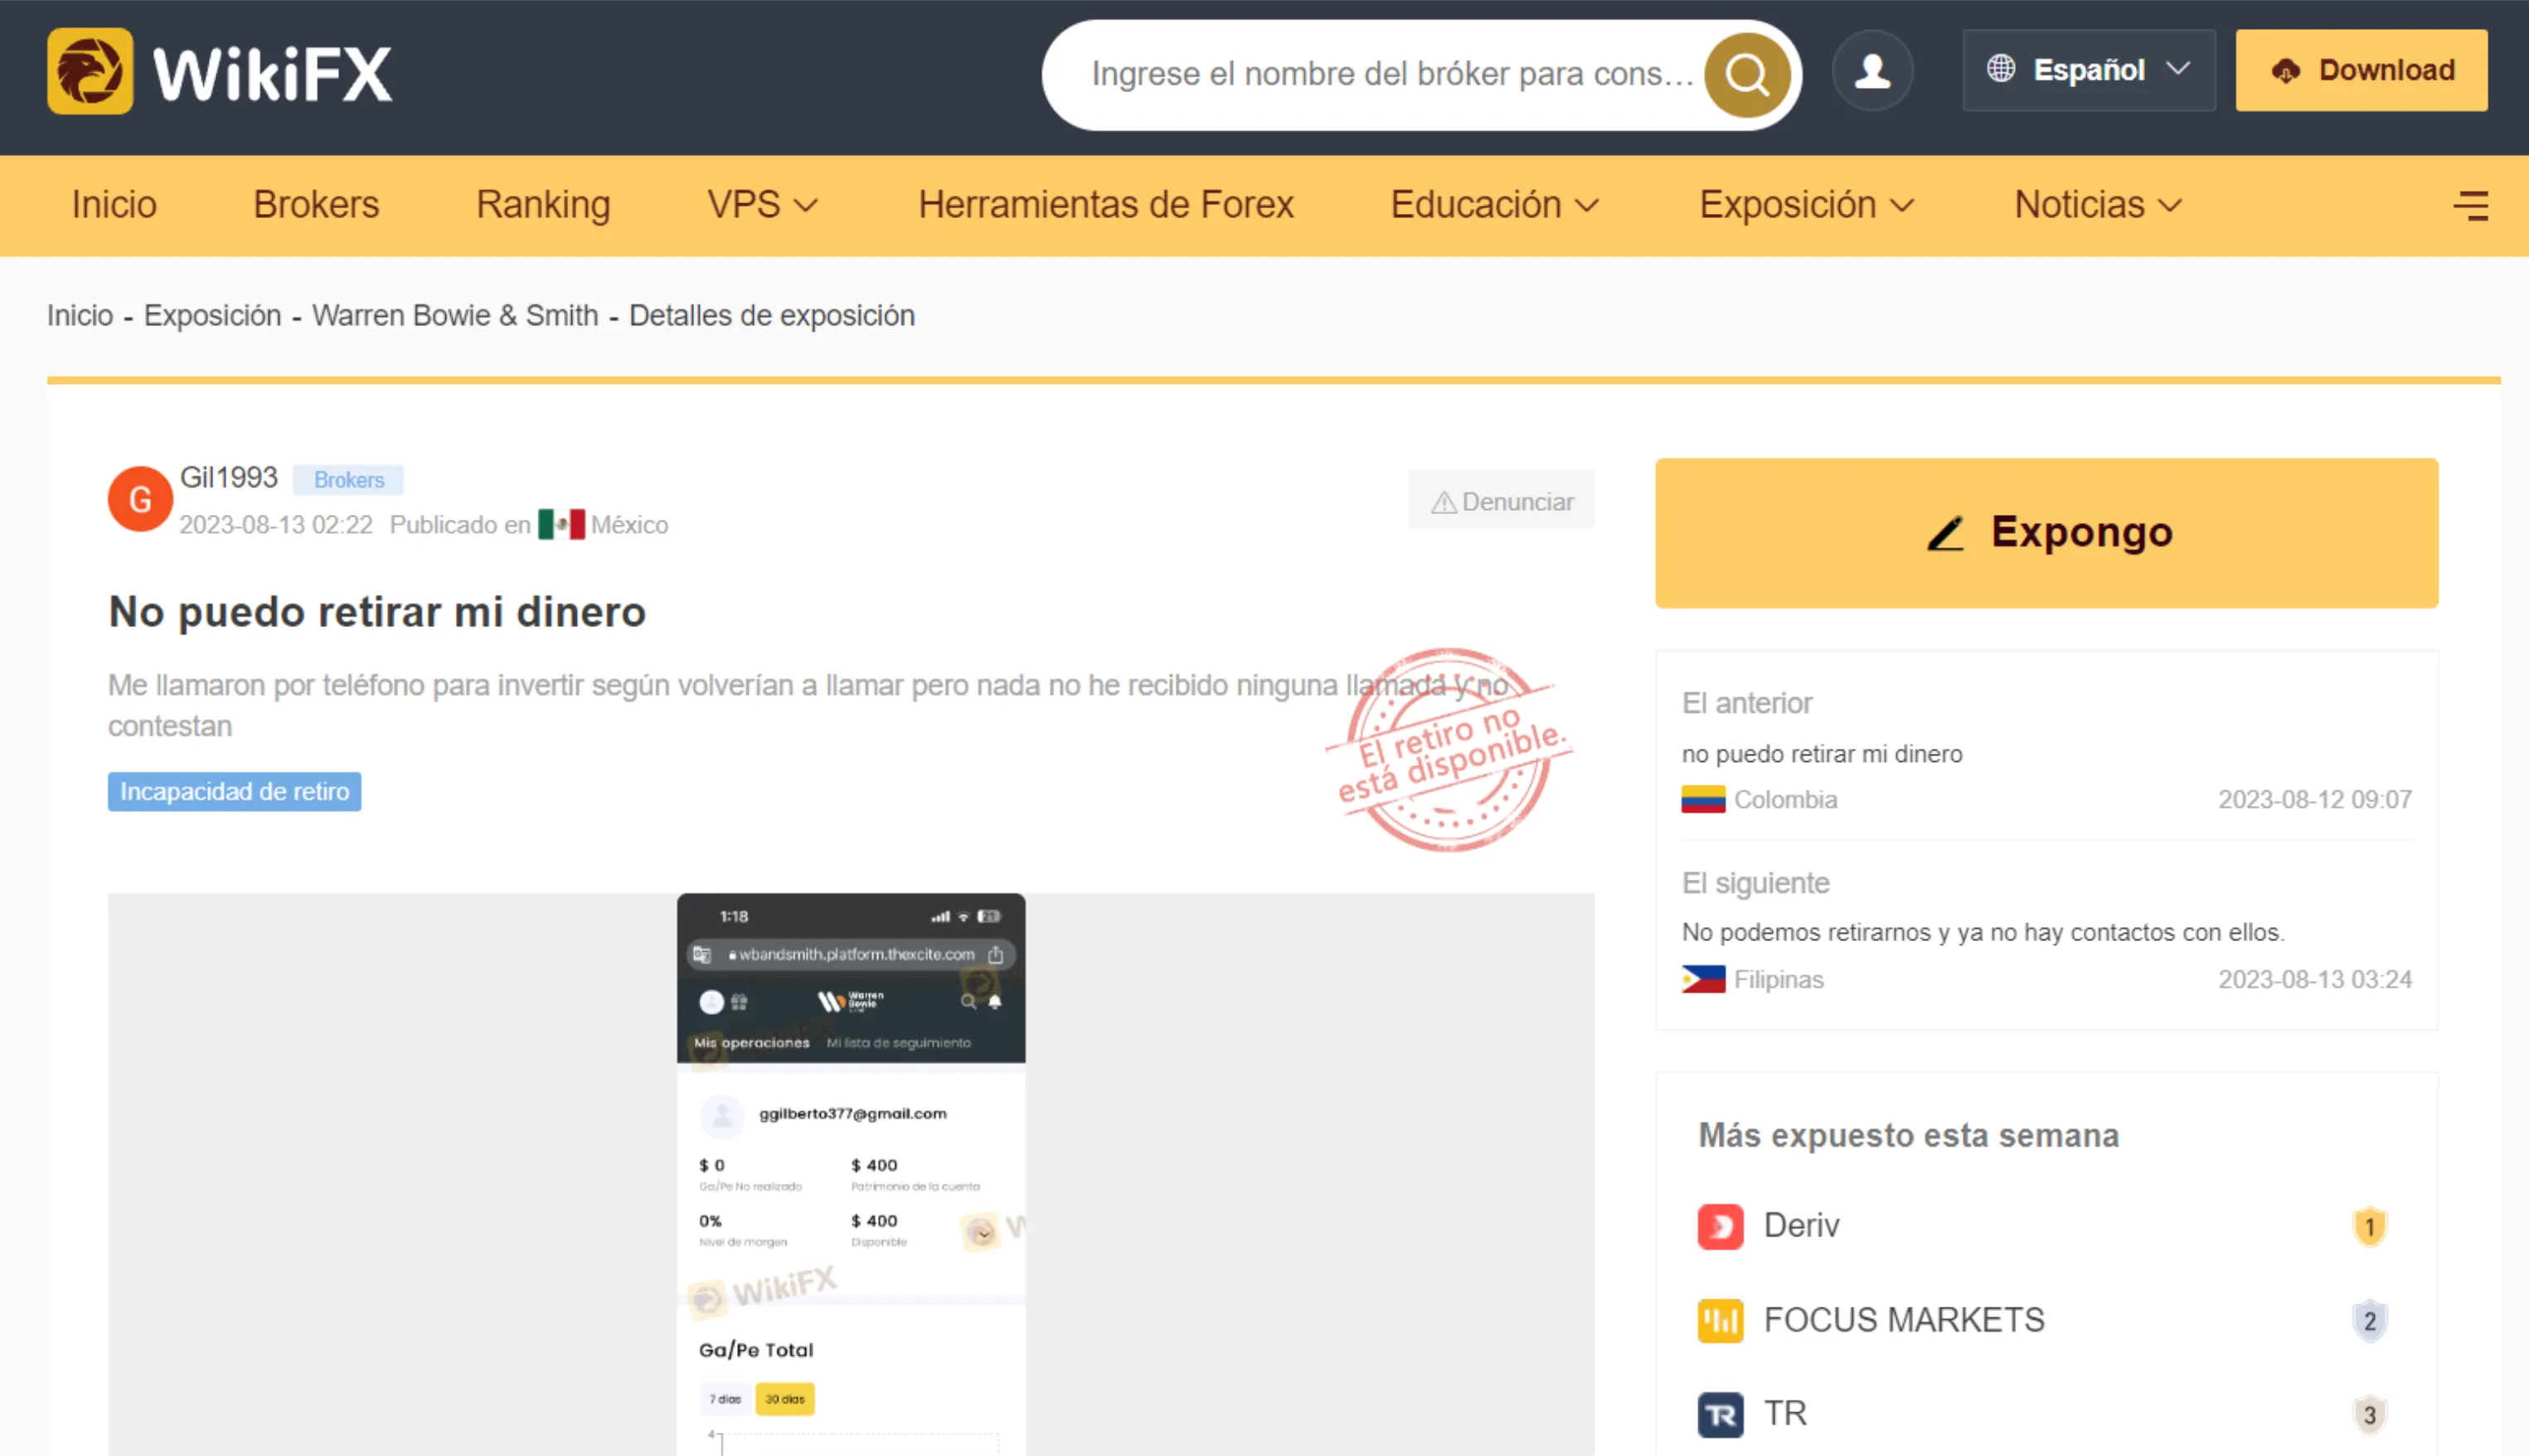
Task: Open the Brokers navigation item
Action: click(316, 205)
